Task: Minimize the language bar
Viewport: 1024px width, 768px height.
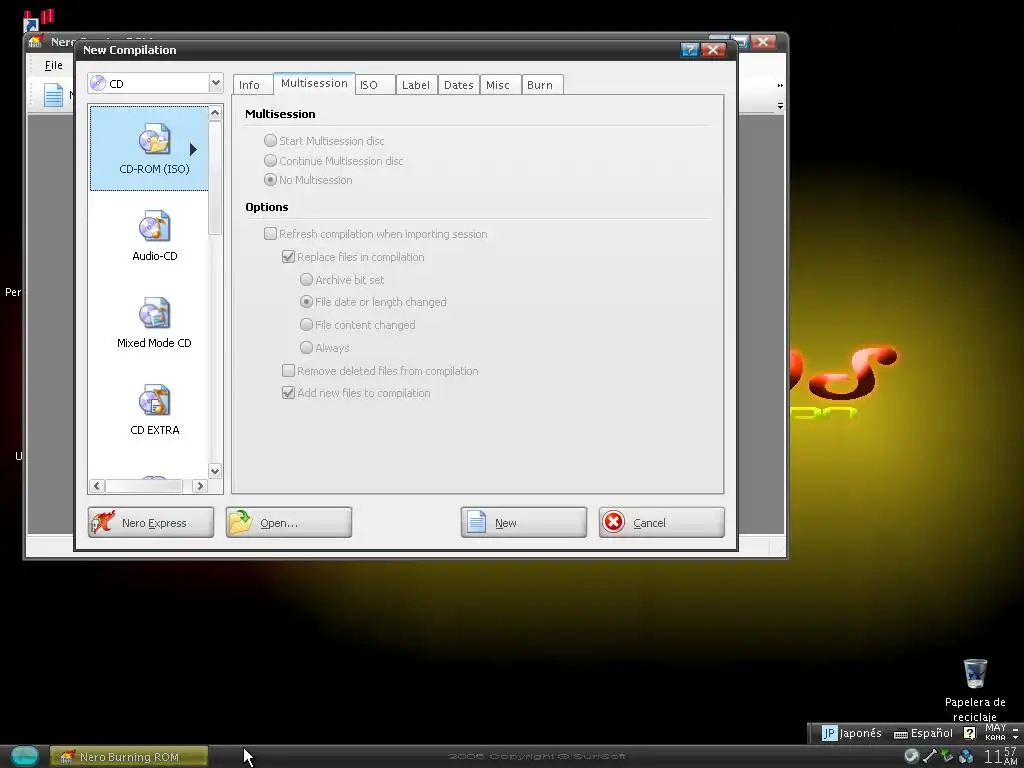Action: click(x=1016, y=728)
